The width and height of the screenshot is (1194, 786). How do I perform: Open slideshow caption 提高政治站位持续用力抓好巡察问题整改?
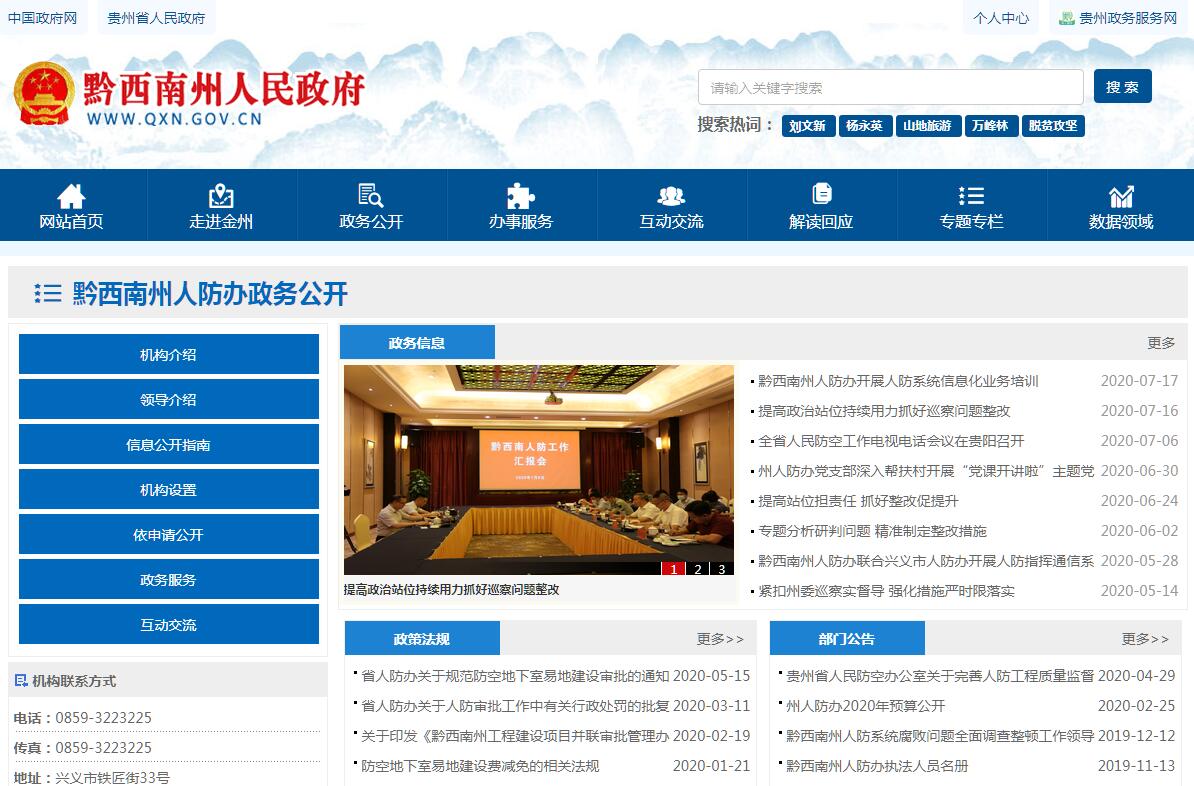[452, 590]
